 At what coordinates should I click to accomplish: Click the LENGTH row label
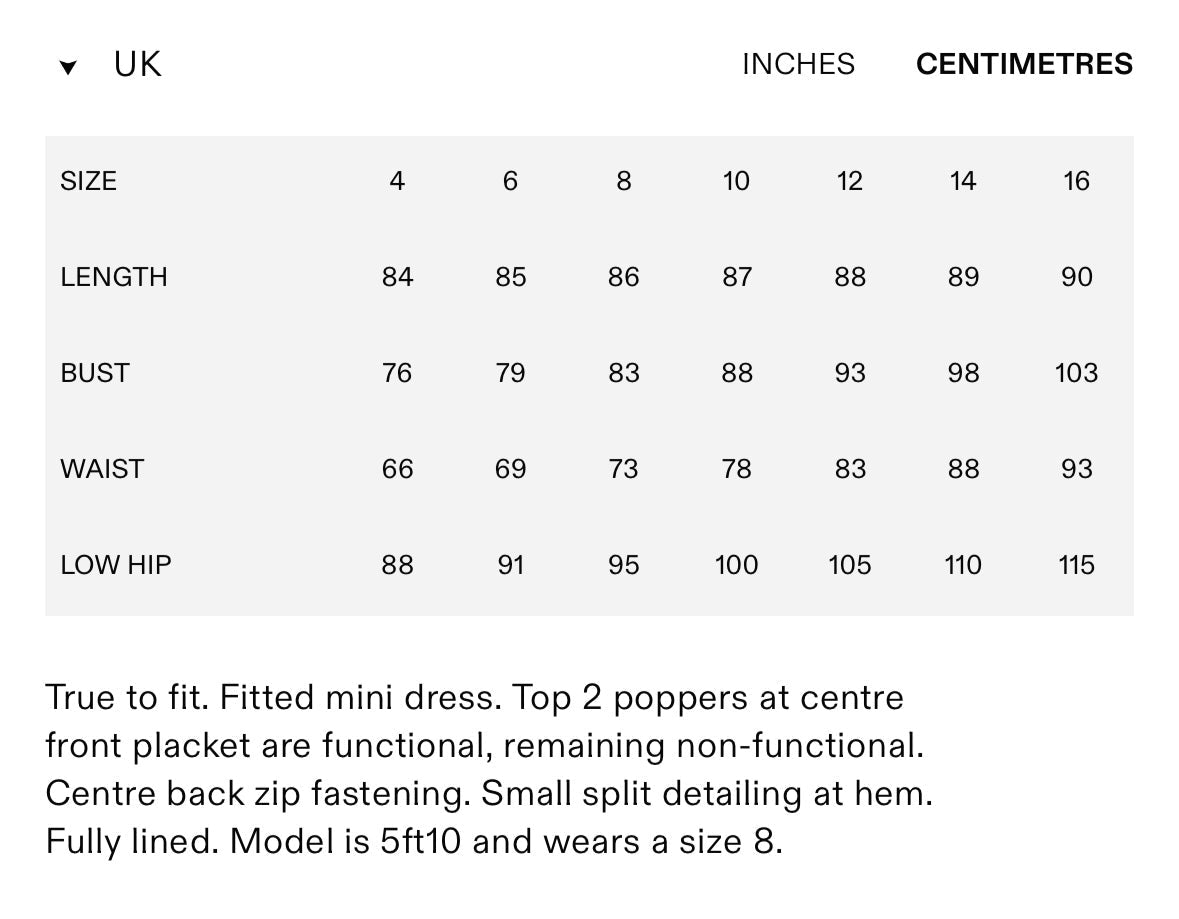[113, 277]
